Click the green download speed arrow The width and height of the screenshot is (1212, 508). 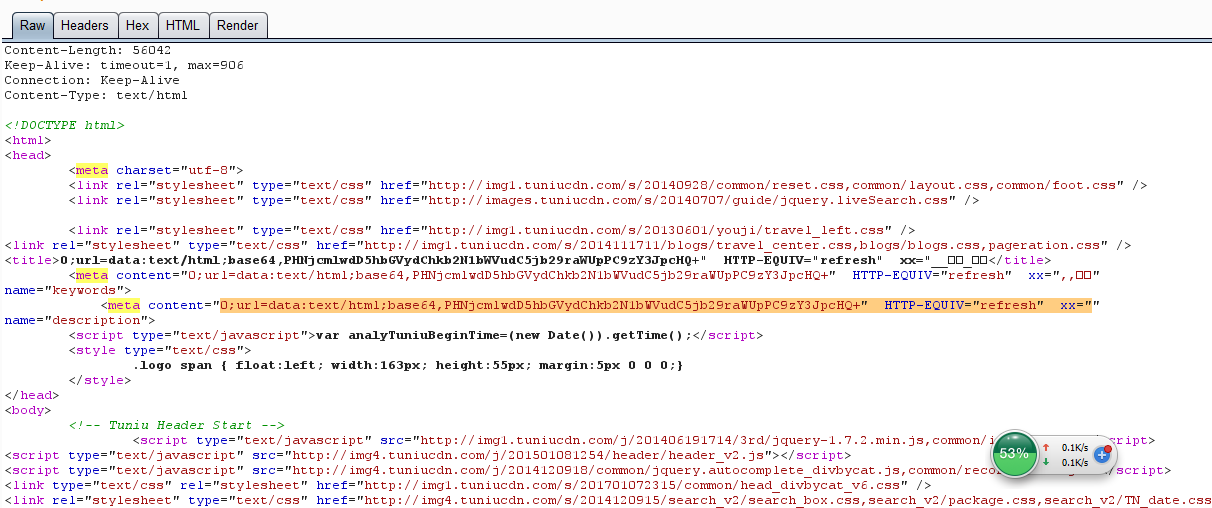pos(1046,462)
